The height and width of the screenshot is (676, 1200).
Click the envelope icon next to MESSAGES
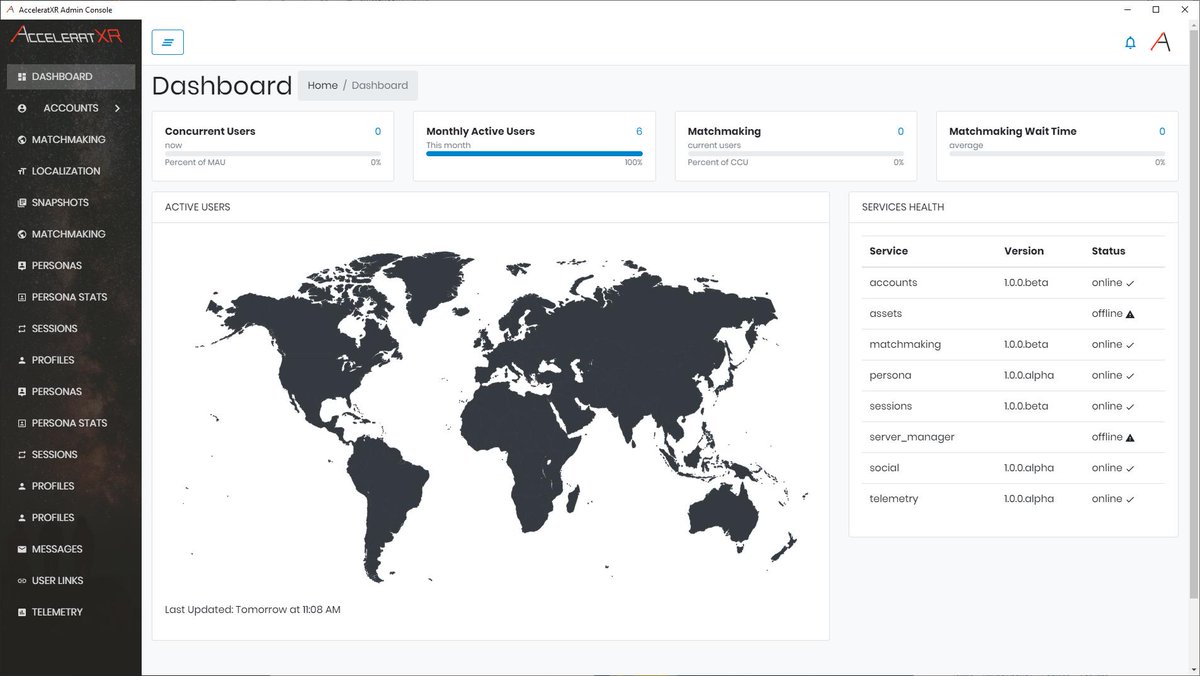click(22, 549)
